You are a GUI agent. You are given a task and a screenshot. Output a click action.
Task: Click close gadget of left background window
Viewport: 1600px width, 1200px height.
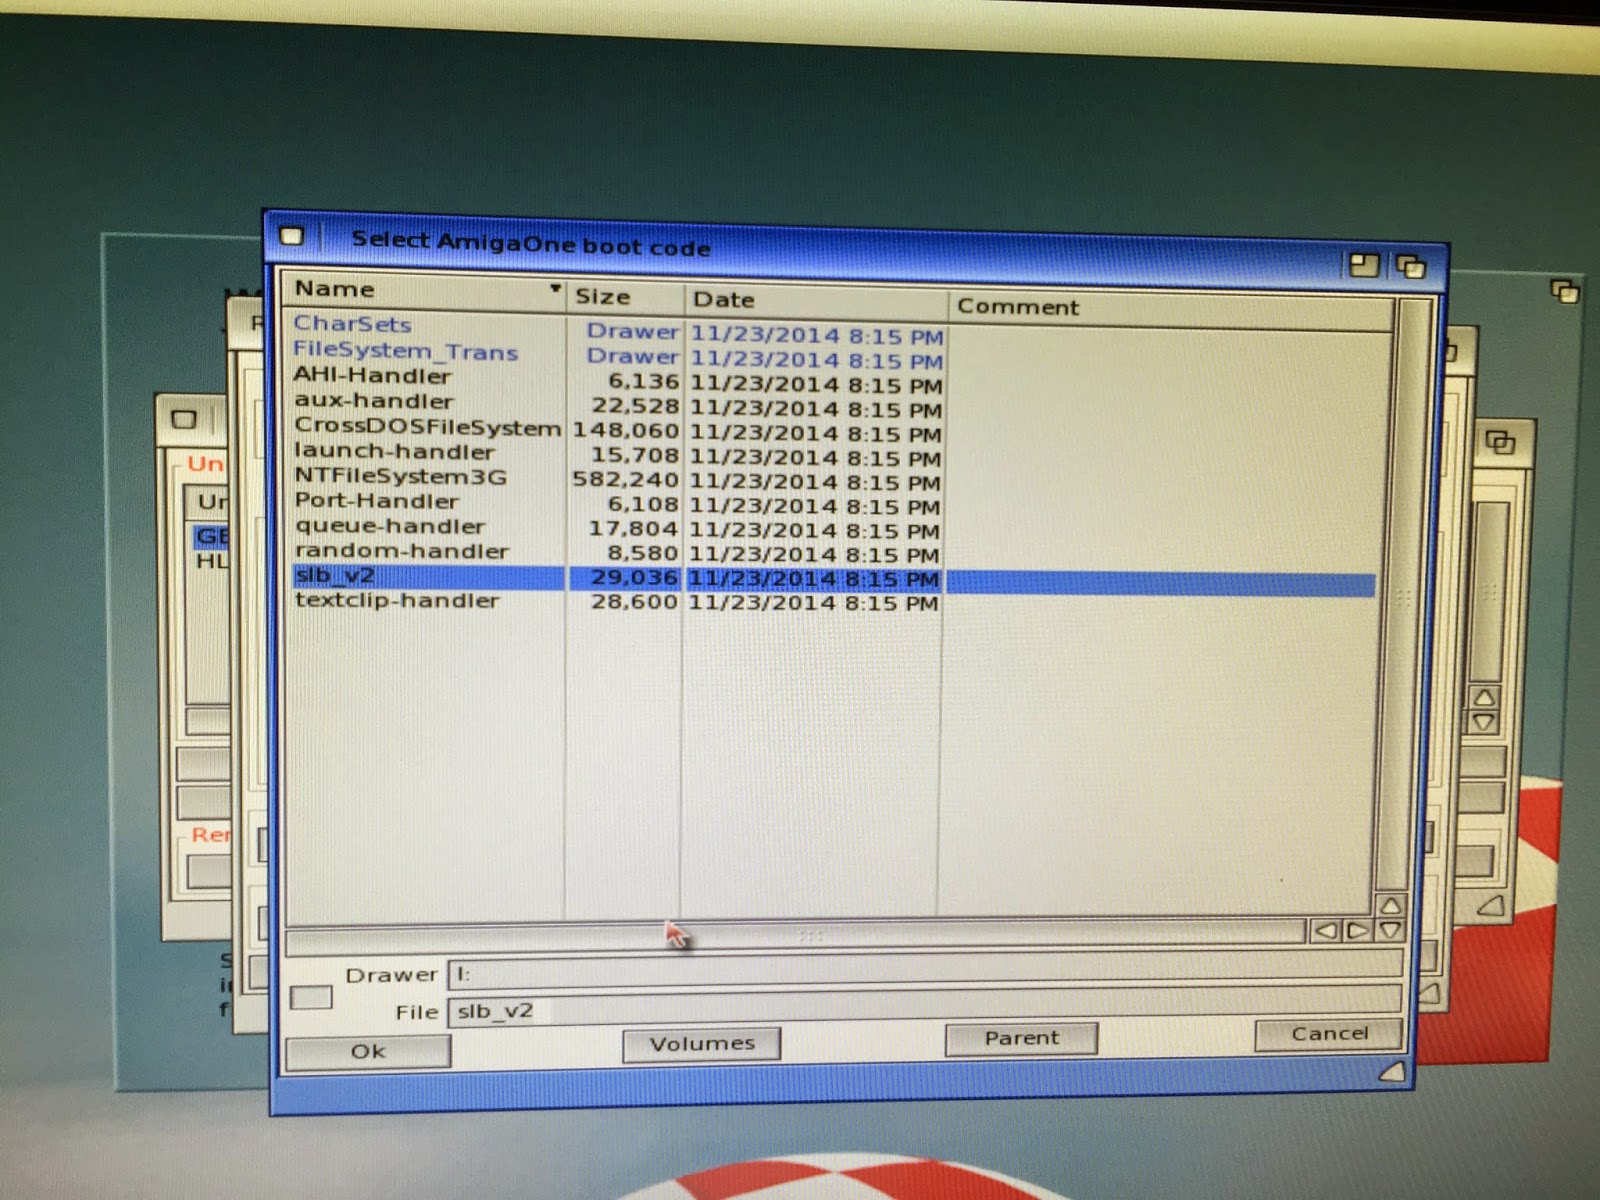184,419
